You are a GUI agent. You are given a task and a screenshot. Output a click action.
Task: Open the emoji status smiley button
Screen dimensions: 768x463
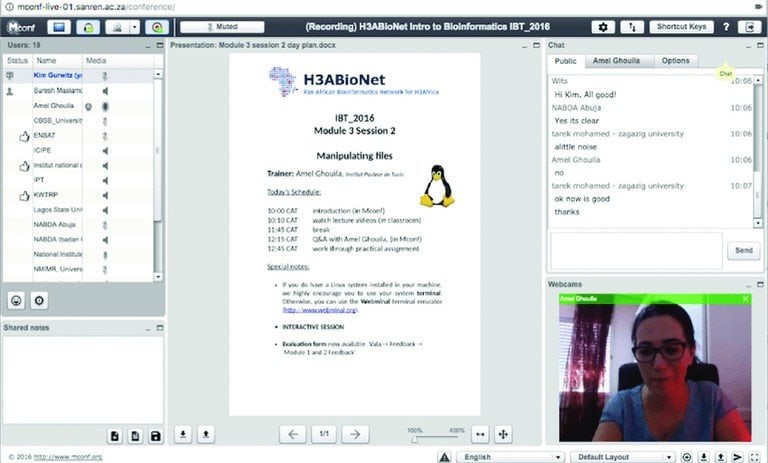coord(16,300)
